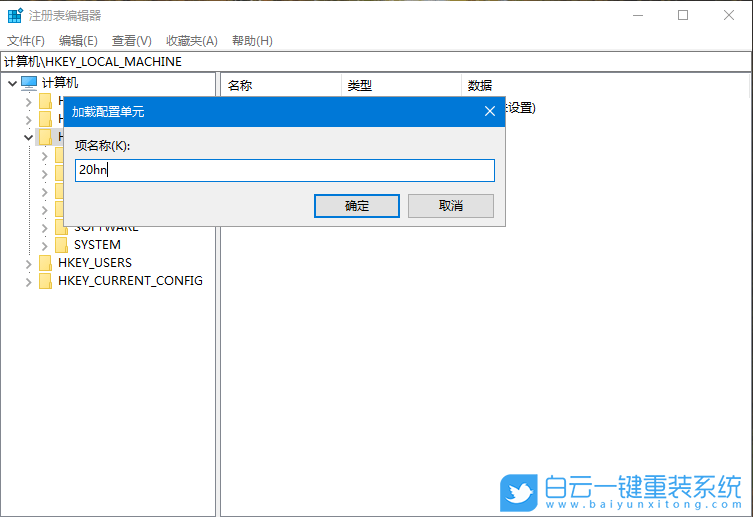Expand the SOFTWARE key partly behind dialog
This screenshot has height=517, width=753.
(x=45, y=228)
